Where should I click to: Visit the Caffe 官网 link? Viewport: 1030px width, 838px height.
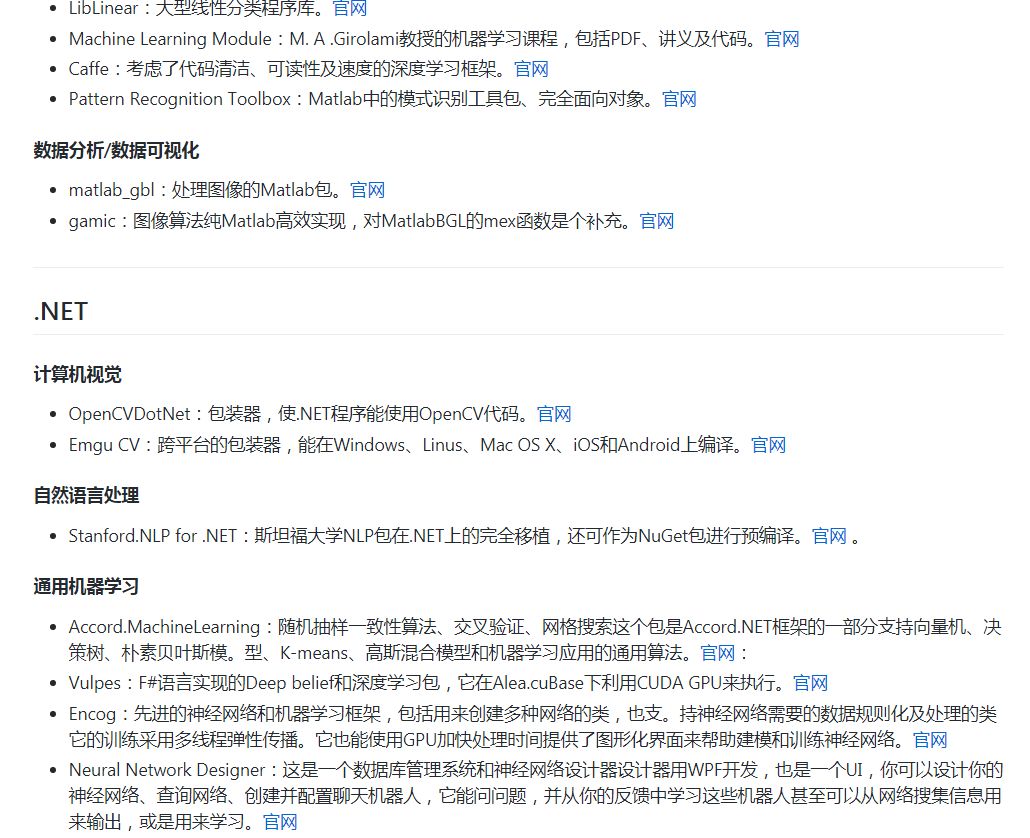pos(531,69)
